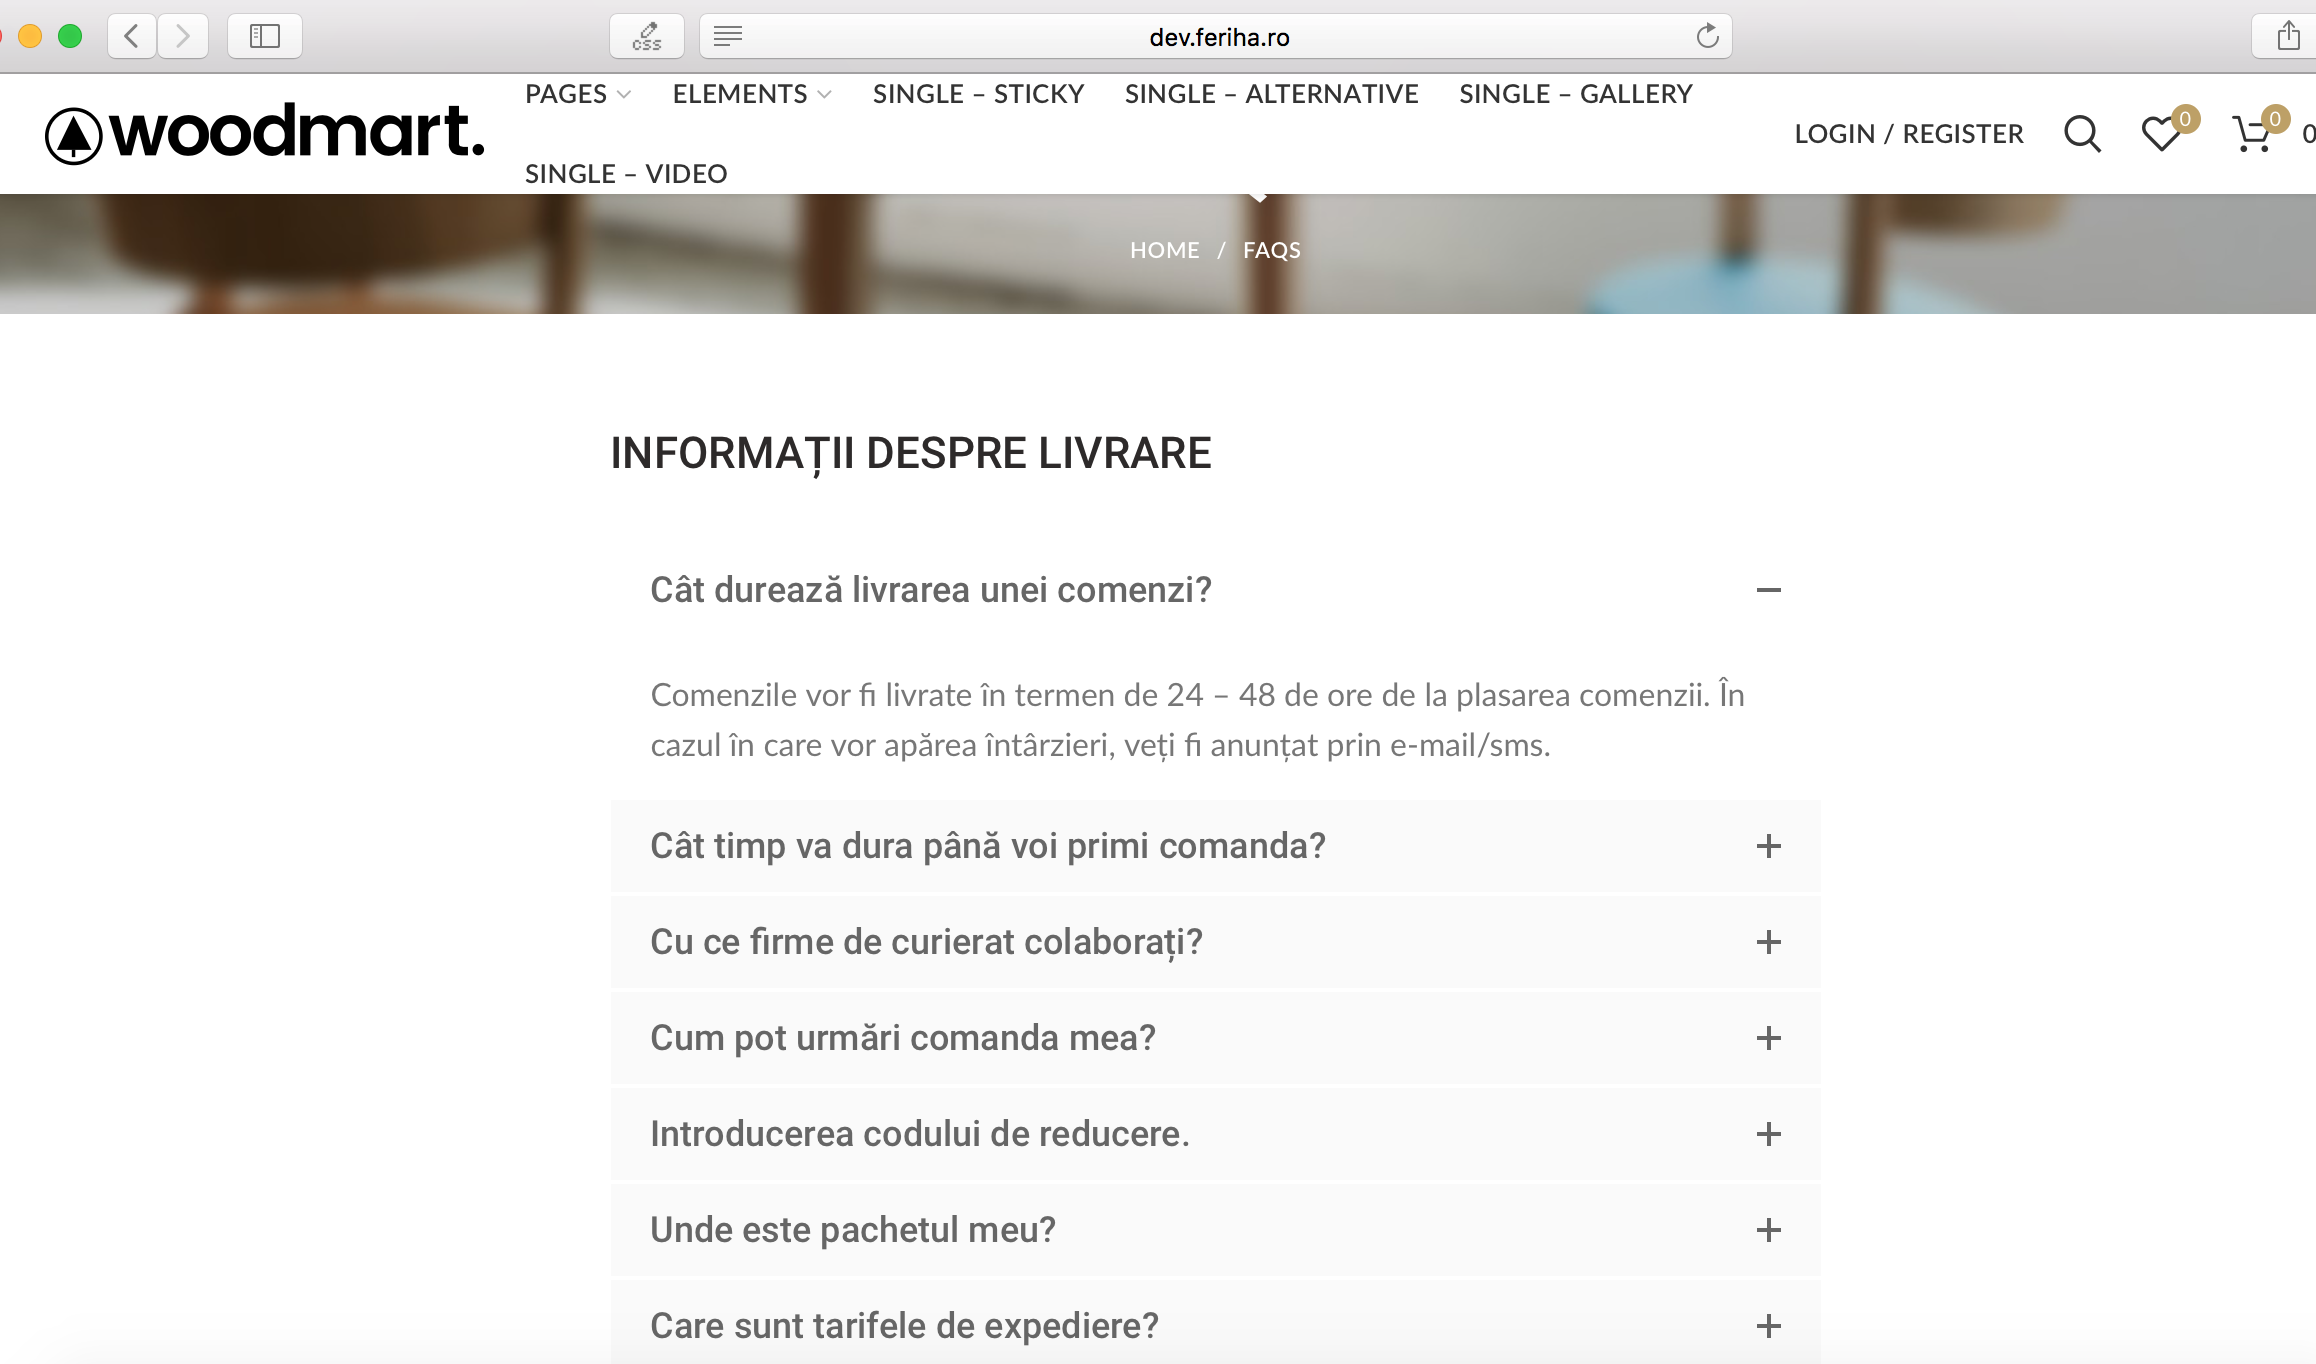Open the Pages dropdown menu
This screenshot has width=2316, height=1364.
[577, 94]
